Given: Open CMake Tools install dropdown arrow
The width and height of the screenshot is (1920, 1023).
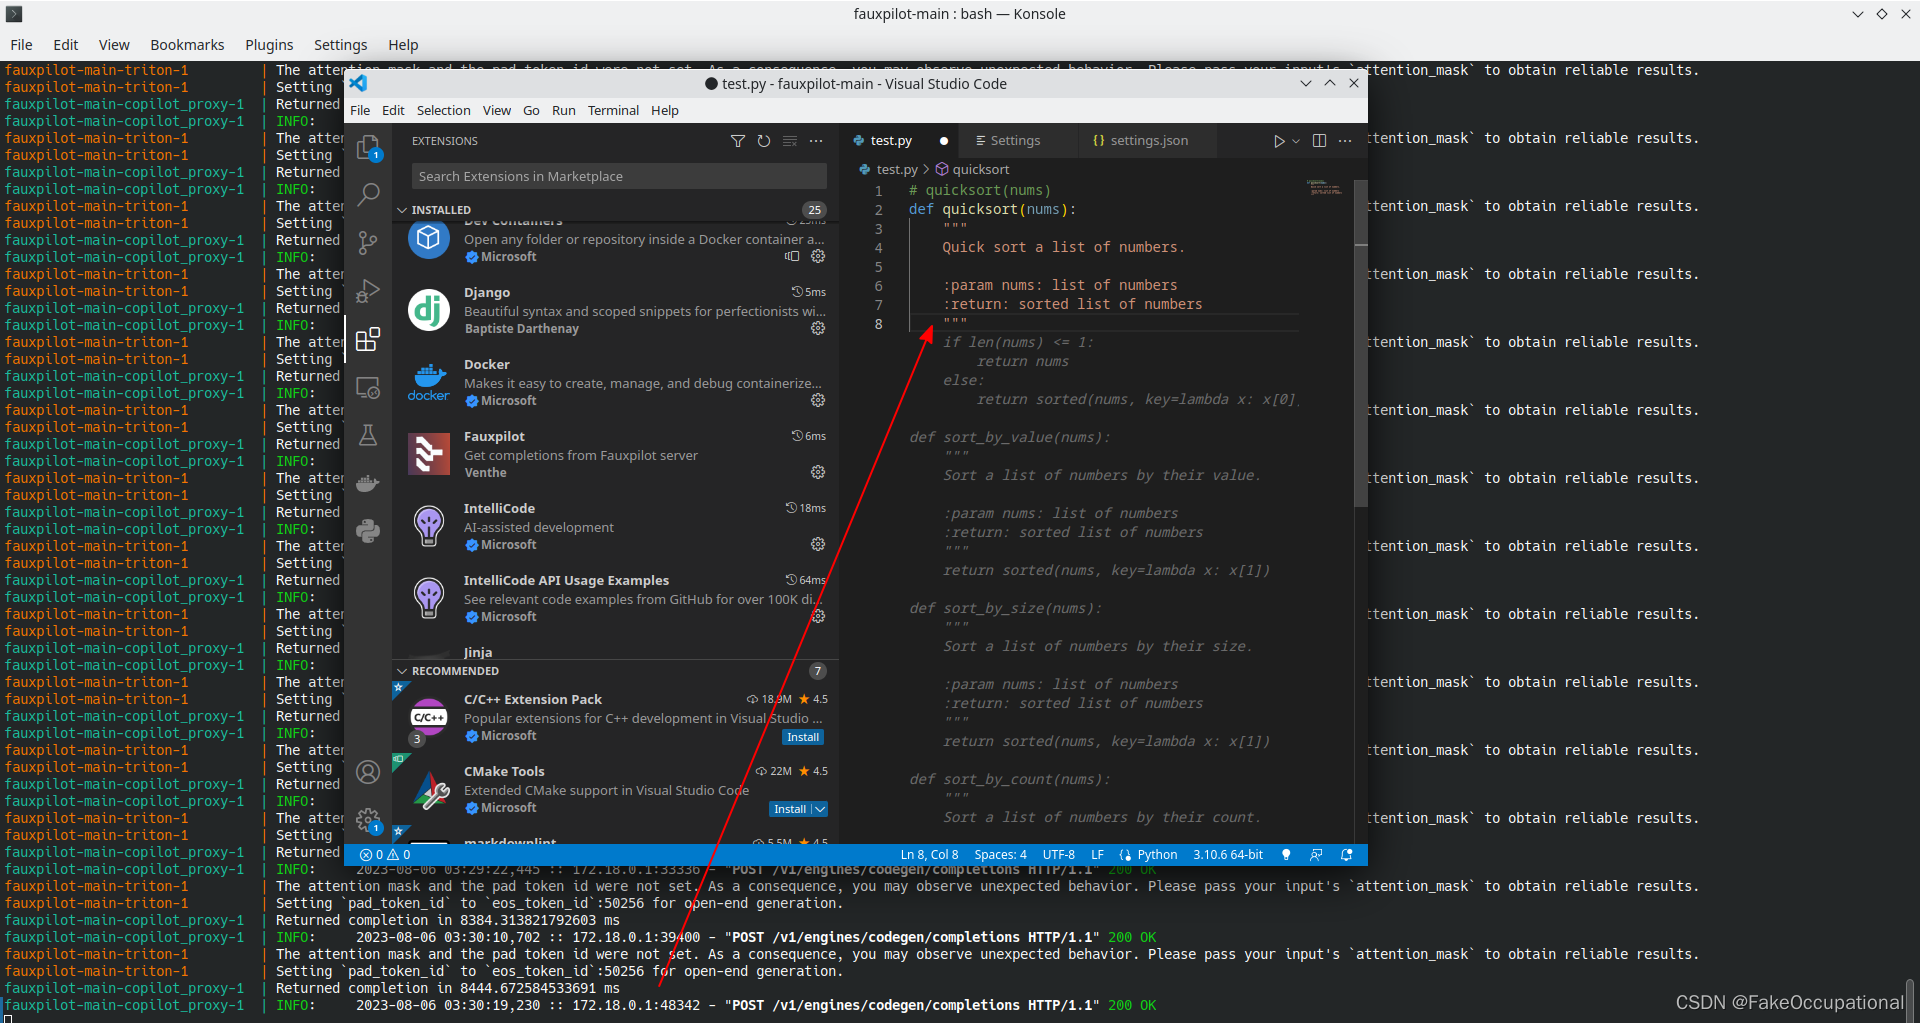Looking at the screenshot, I should point(820,809).
